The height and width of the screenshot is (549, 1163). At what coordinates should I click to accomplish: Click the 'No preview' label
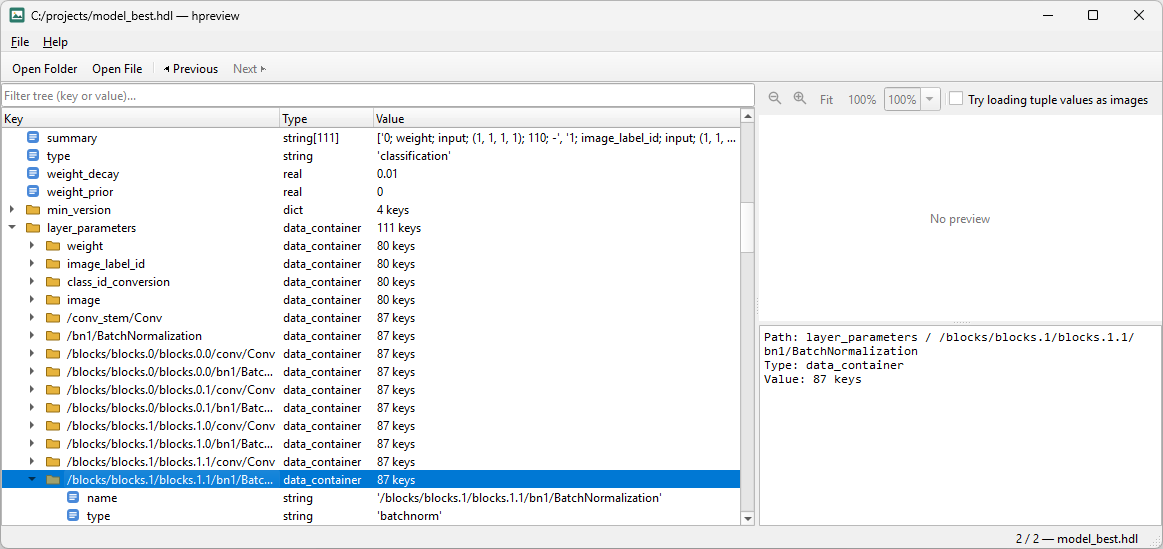[x=960, y=219]
